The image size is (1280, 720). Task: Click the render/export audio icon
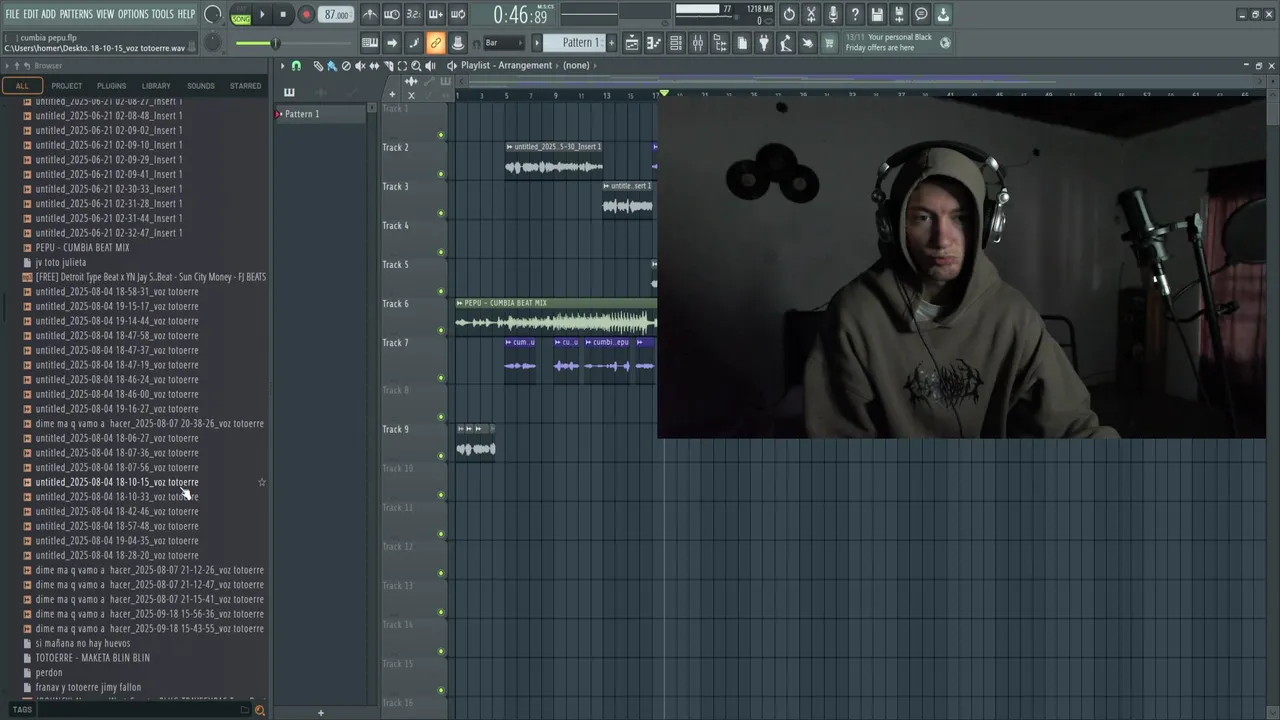899,14
